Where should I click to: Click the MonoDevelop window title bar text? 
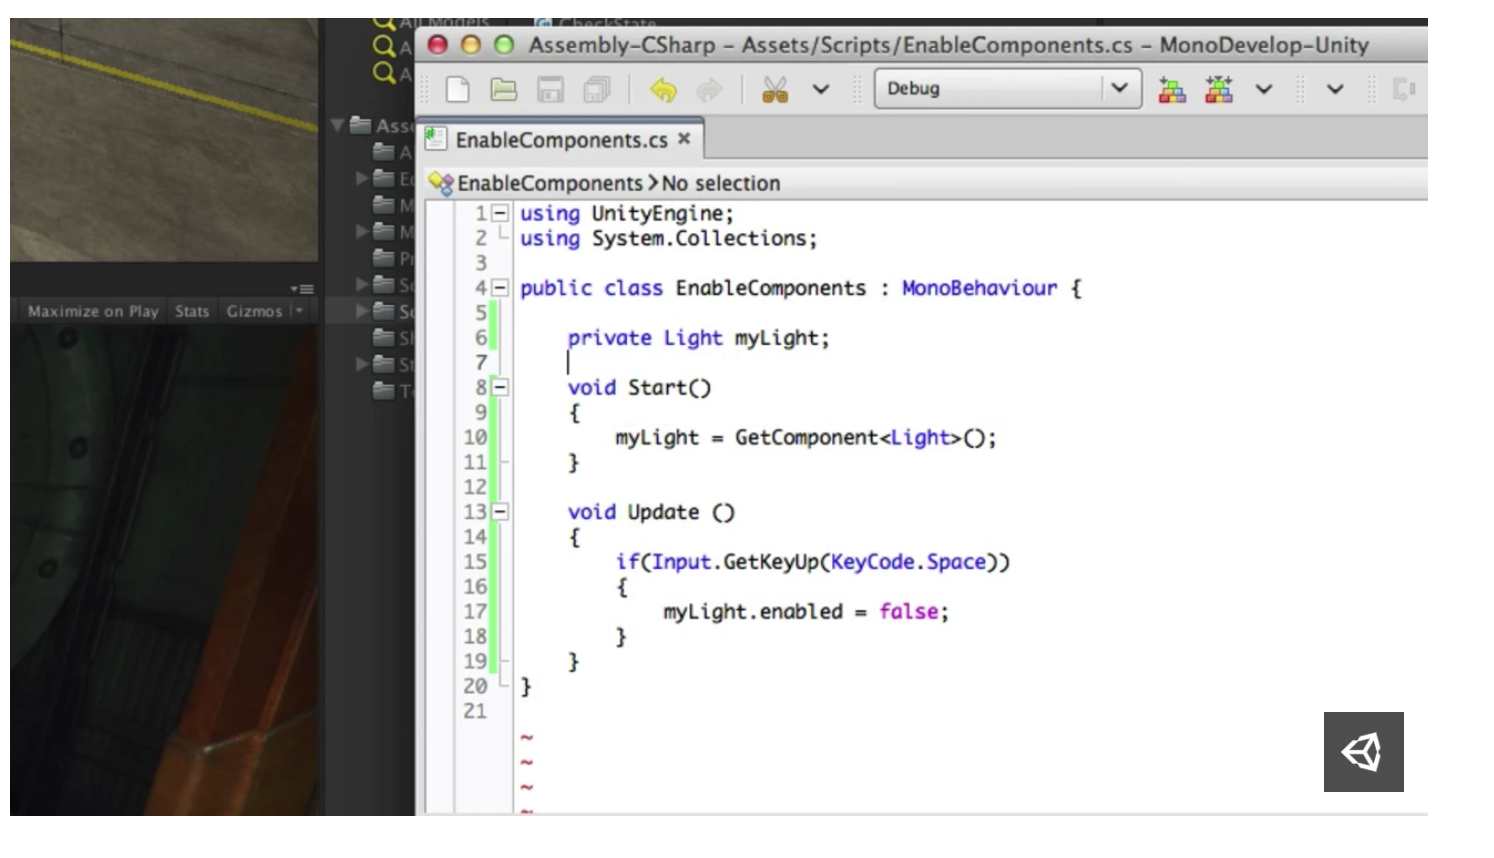pyautogui.click(x=948, y=45)
